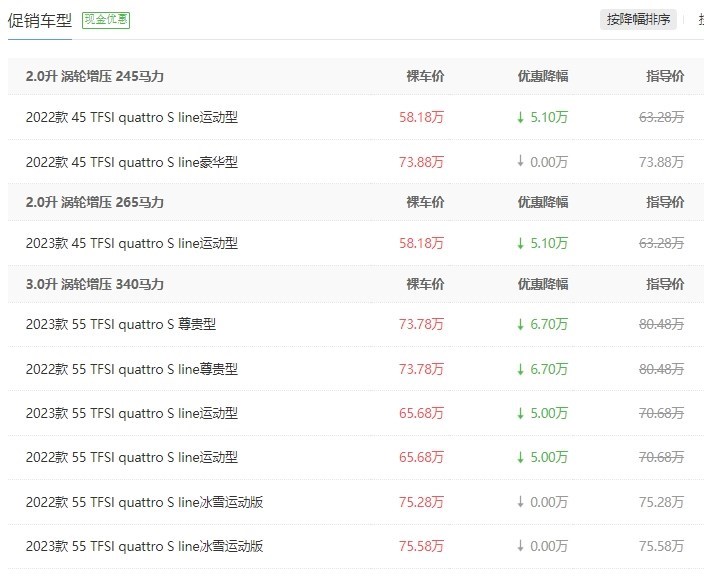Viewport: 704px width, 578px height.
Task: Click 5.00万 discount of 2022款 55 运动型
Action: [x=542, y=457]
